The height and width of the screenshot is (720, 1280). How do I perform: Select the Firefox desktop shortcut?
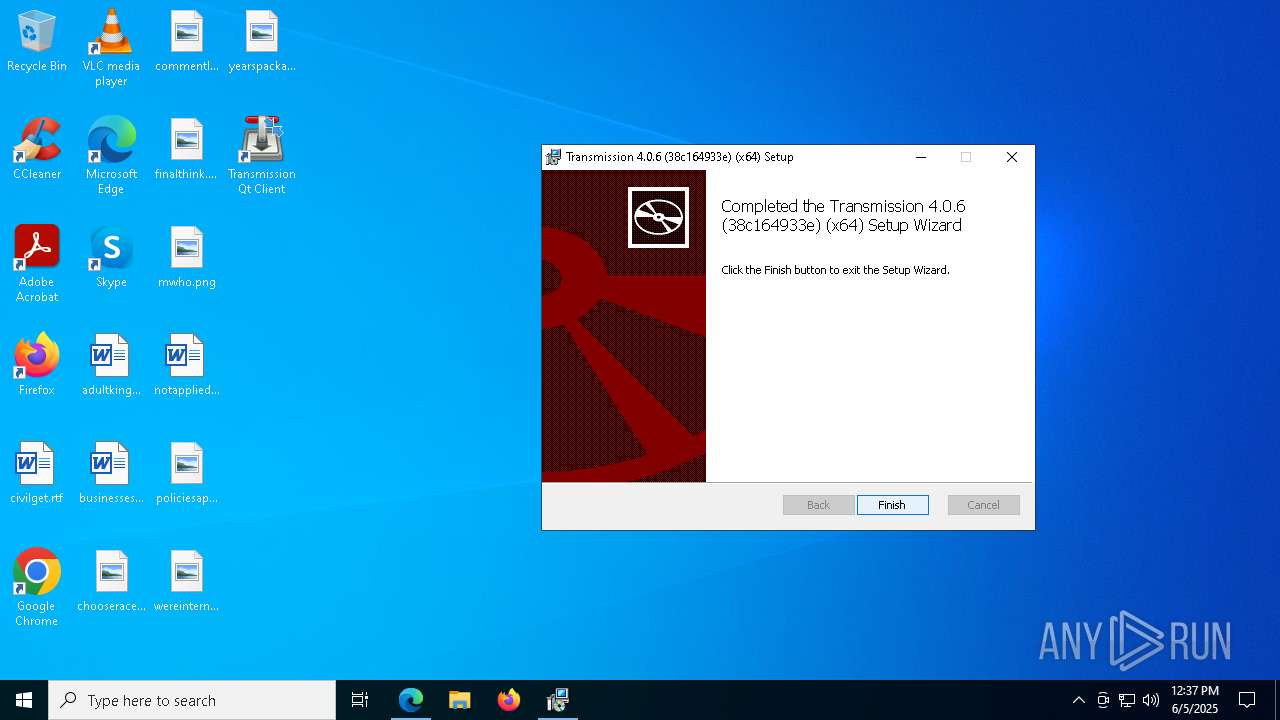click(37, 366)
